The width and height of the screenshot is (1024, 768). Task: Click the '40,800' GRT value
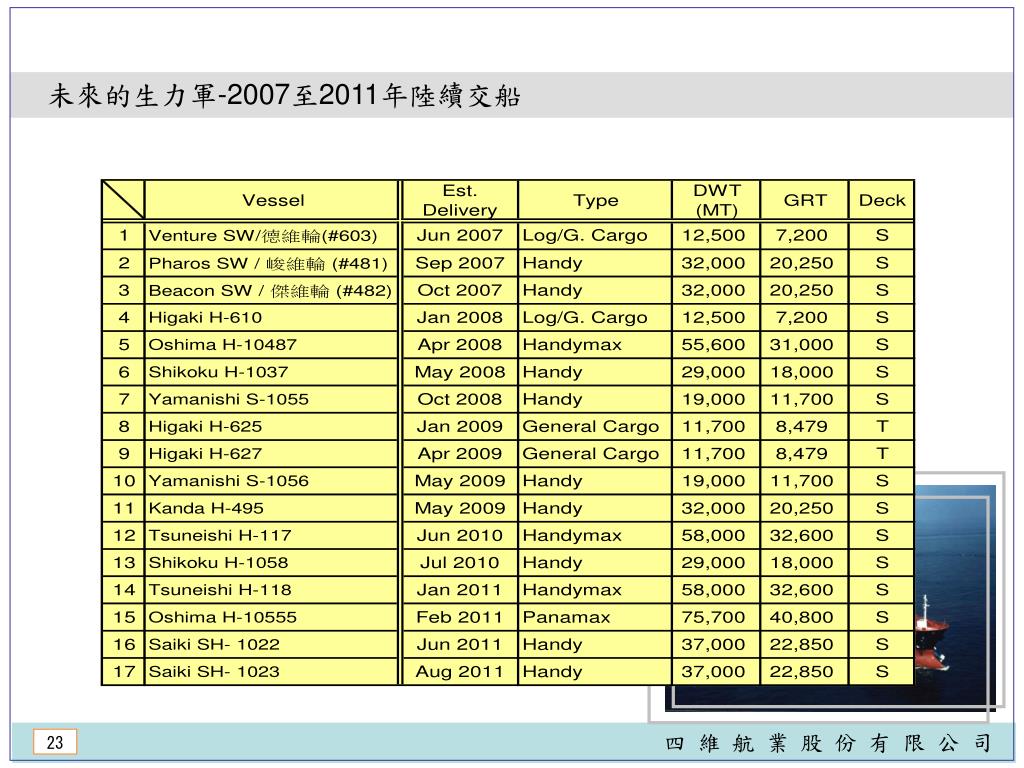(x=805, y=617)
